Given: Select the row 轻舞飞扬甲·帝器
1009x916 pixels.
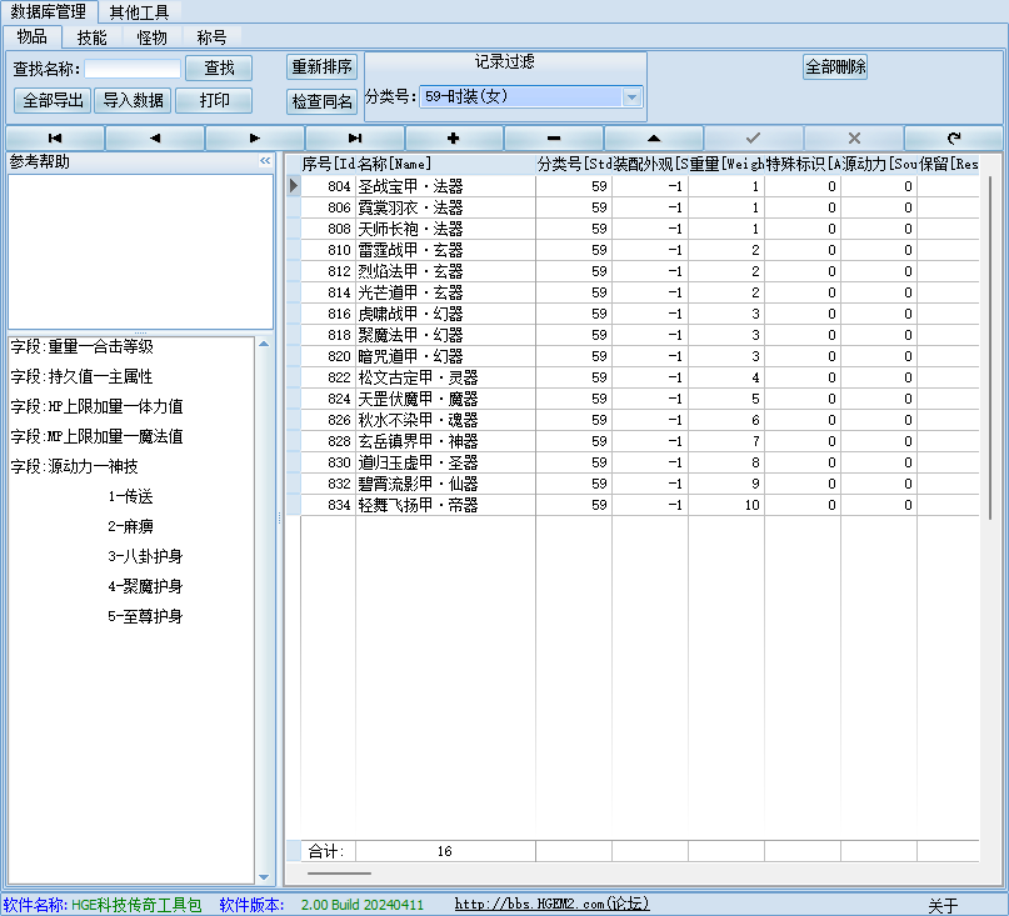Looking at the screenshot, I should point(418,505).
